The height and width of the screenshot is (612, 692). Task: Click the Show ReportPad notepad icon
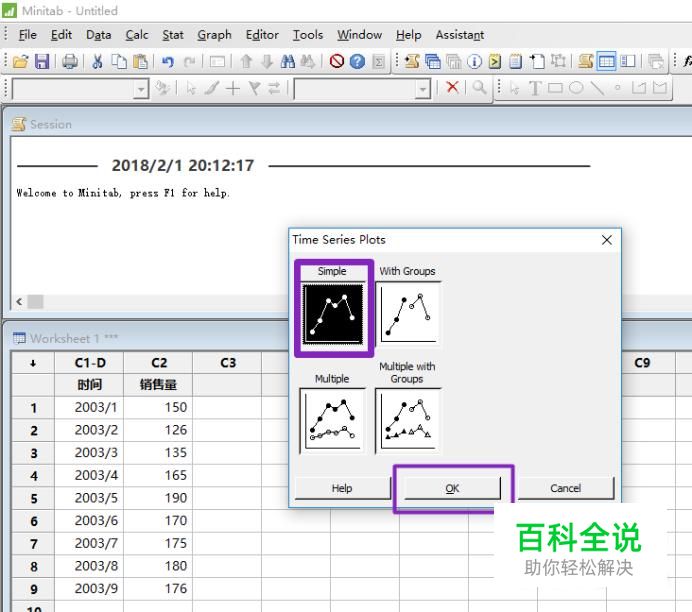click(x=515, y=61)
